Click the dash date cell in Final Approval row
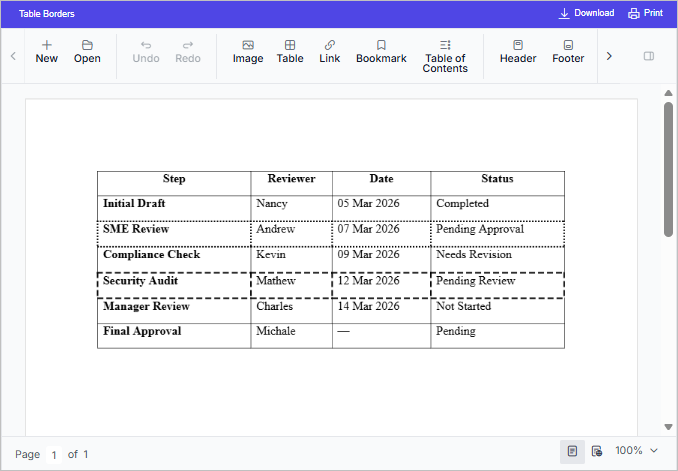The height and width of the screenshot is (471, 678). pos(381,336)
